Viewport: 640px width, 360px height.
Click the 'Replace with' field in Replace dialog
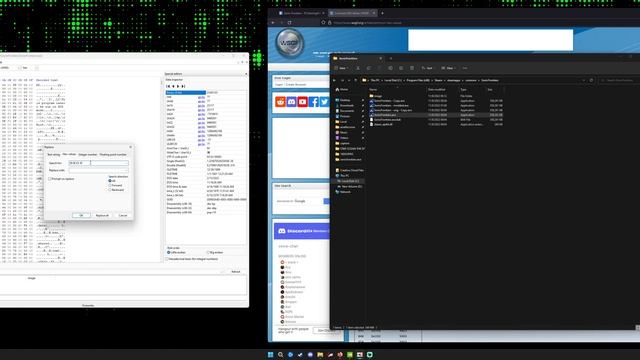[x=98, y=170]
